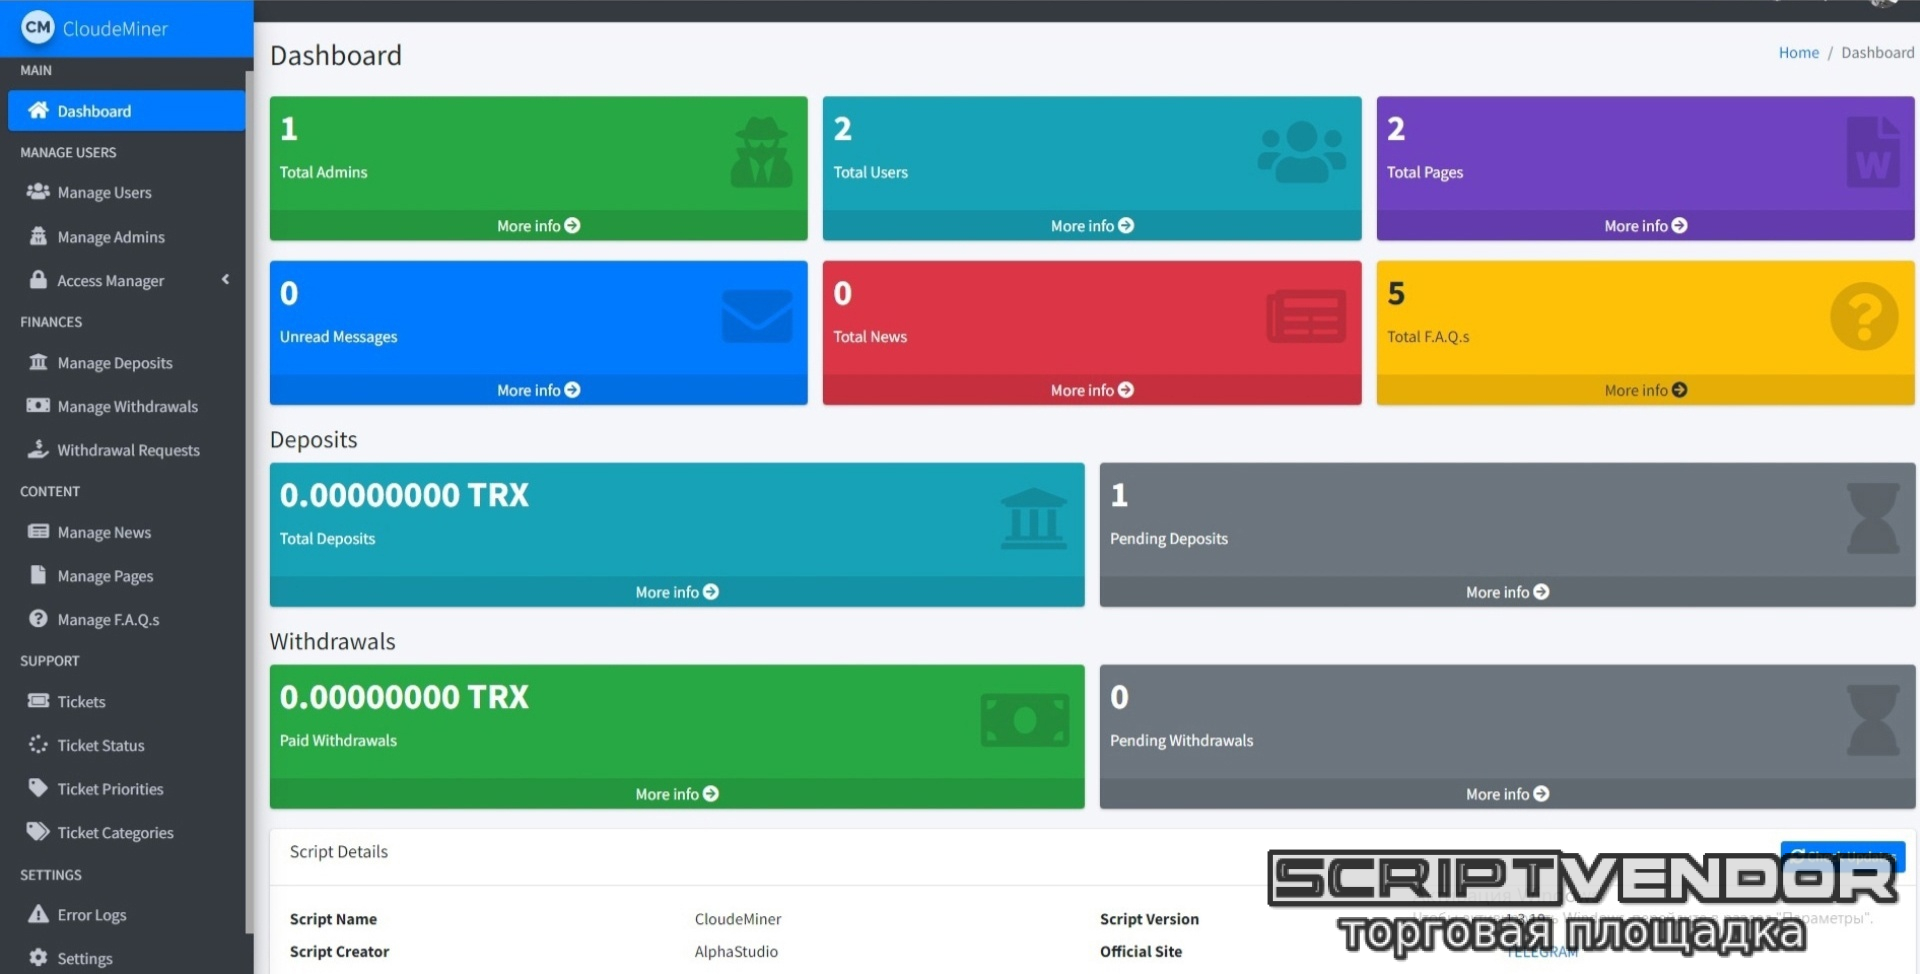The width and height of the screenshot is (1920, 974).
Task: Open Manage Deposits from the sidebar
Action: click(x=114, y=363)
